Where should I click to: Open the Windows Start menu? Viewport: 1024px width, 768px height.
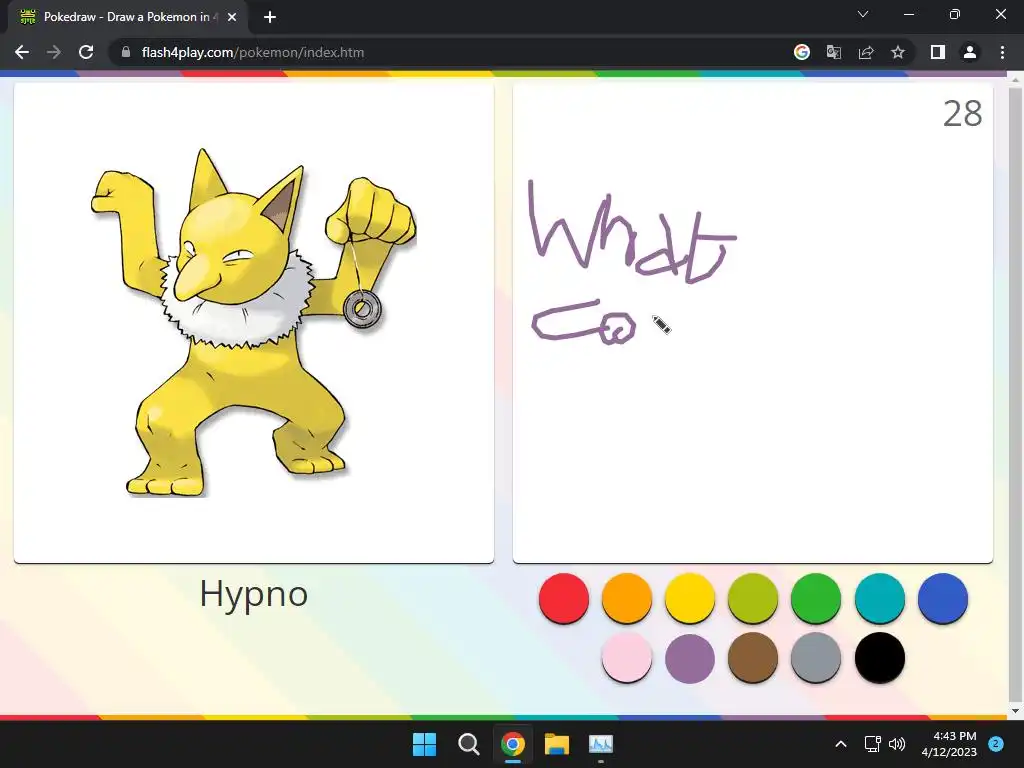424,744
